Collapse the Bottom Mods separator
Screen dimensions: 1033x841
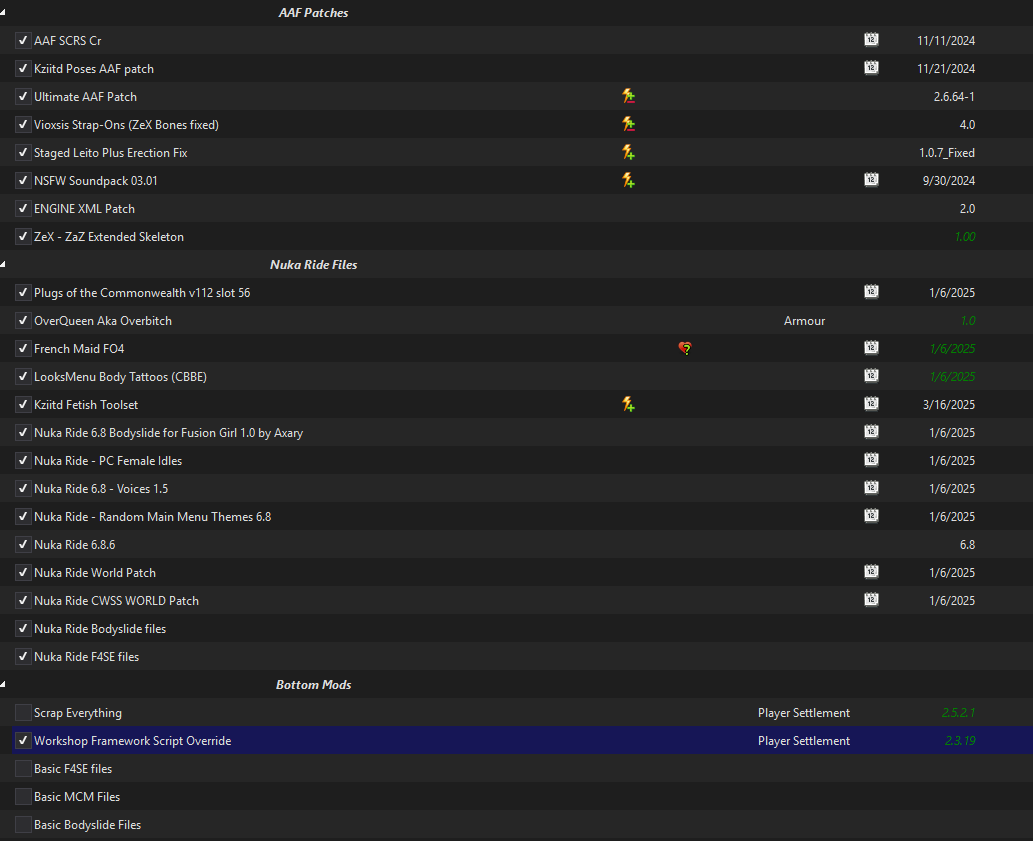click(x=3, y=684)
